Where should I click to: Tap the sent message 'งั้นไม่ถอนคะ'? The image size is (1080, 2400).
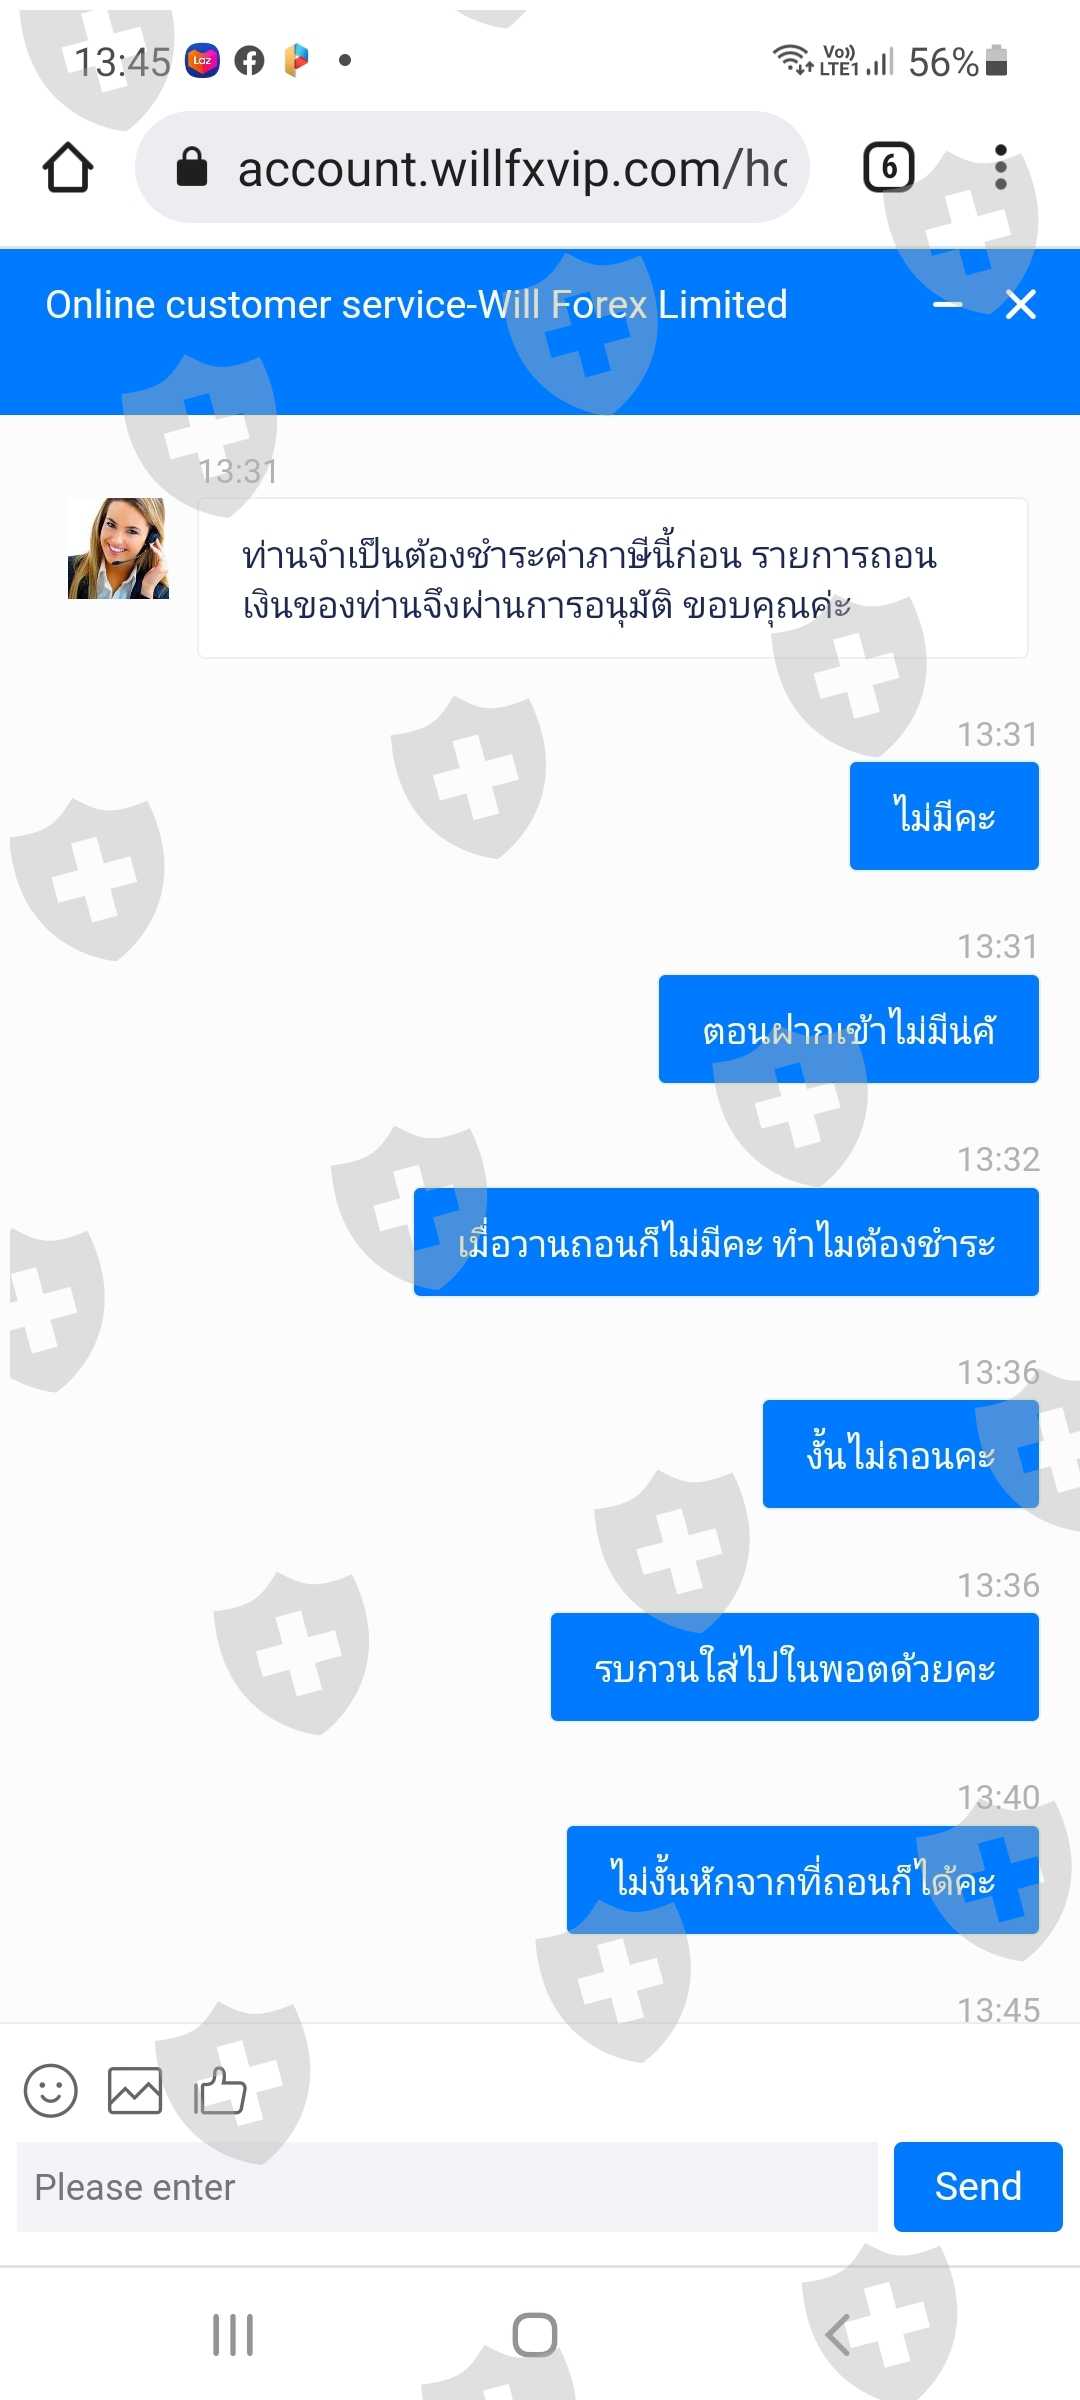[901, 1454]
